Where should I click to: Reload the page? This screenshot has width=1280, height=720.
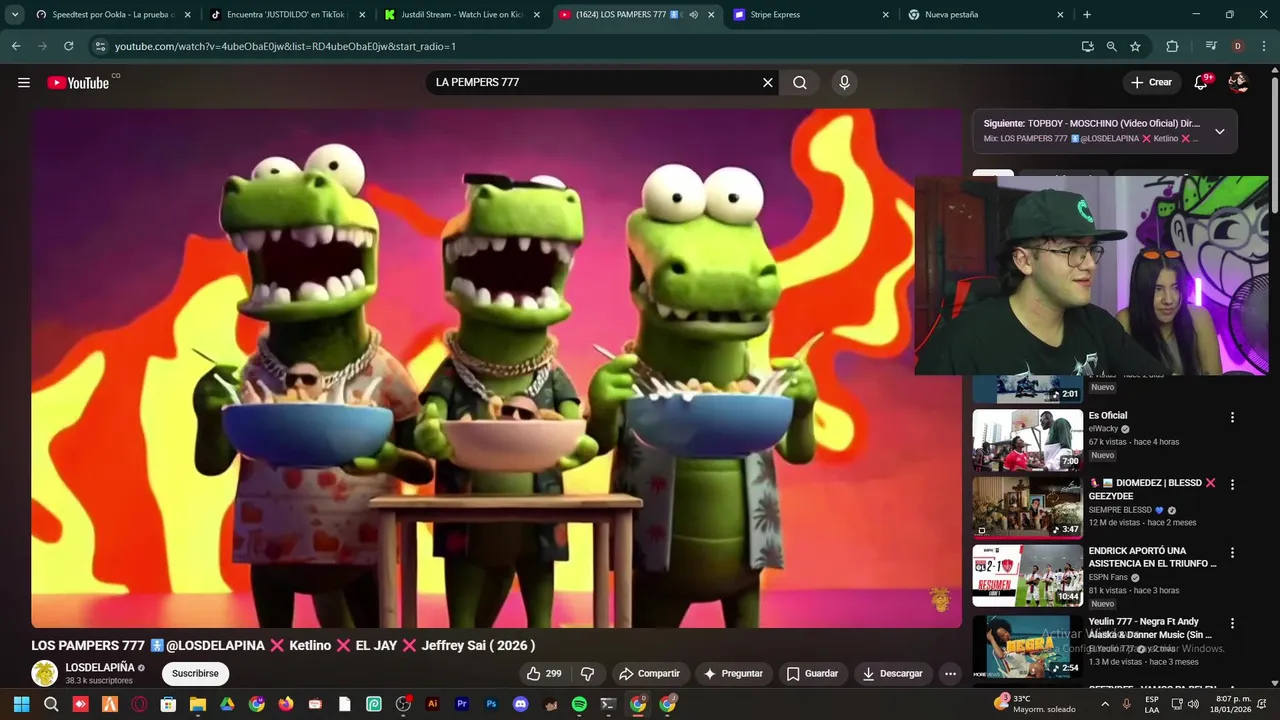[68, 46]
